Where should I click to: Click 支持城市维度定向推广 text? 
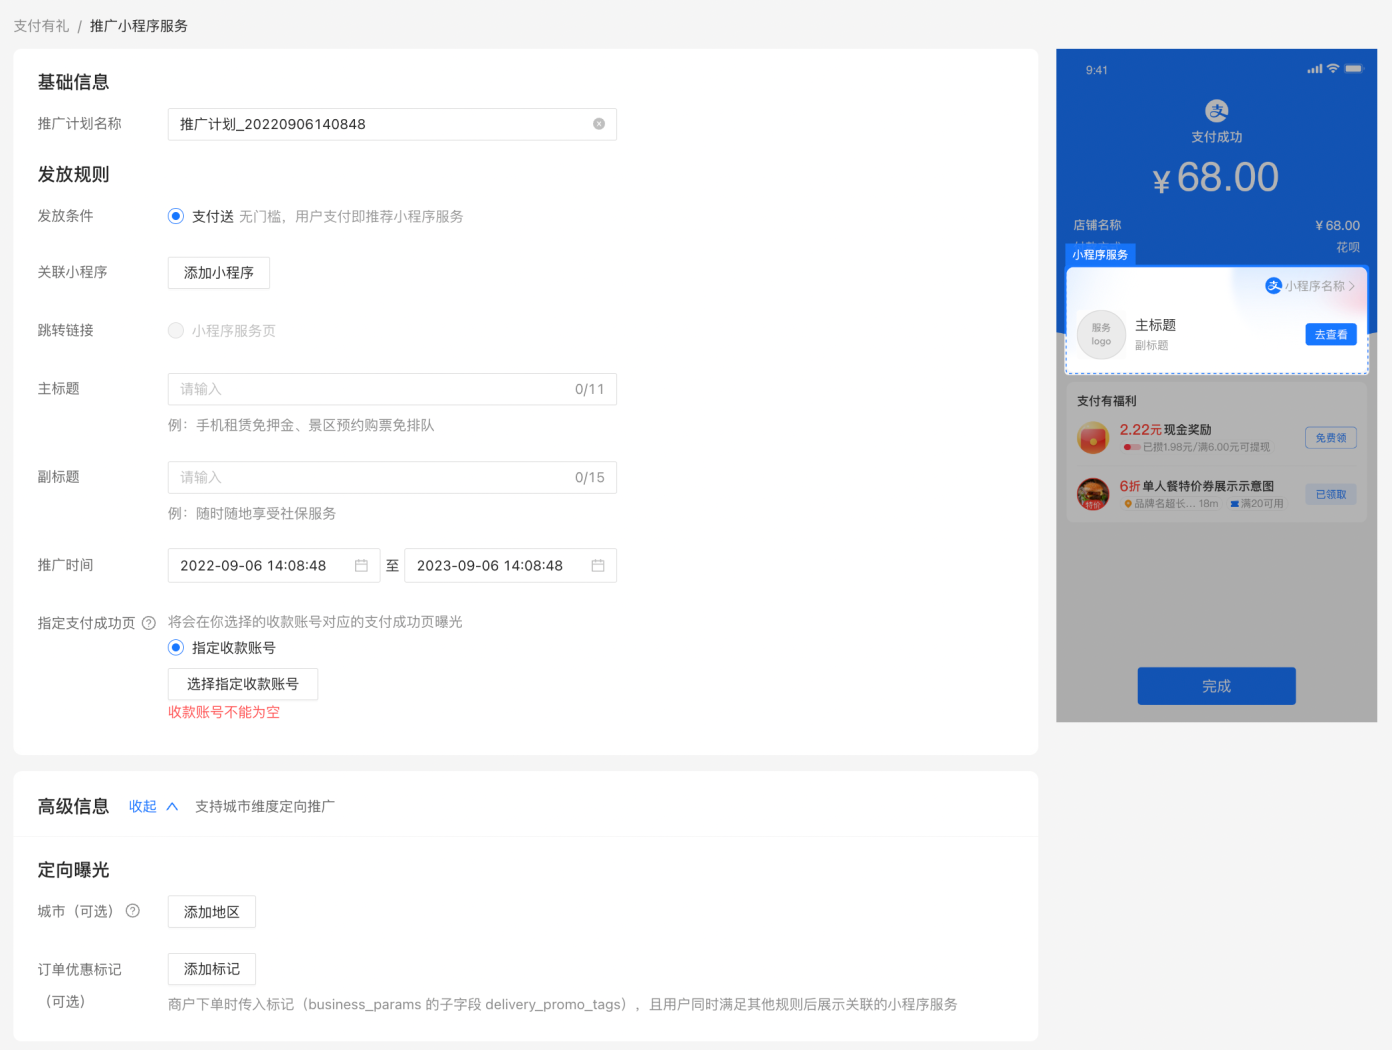tap(265, 806)
